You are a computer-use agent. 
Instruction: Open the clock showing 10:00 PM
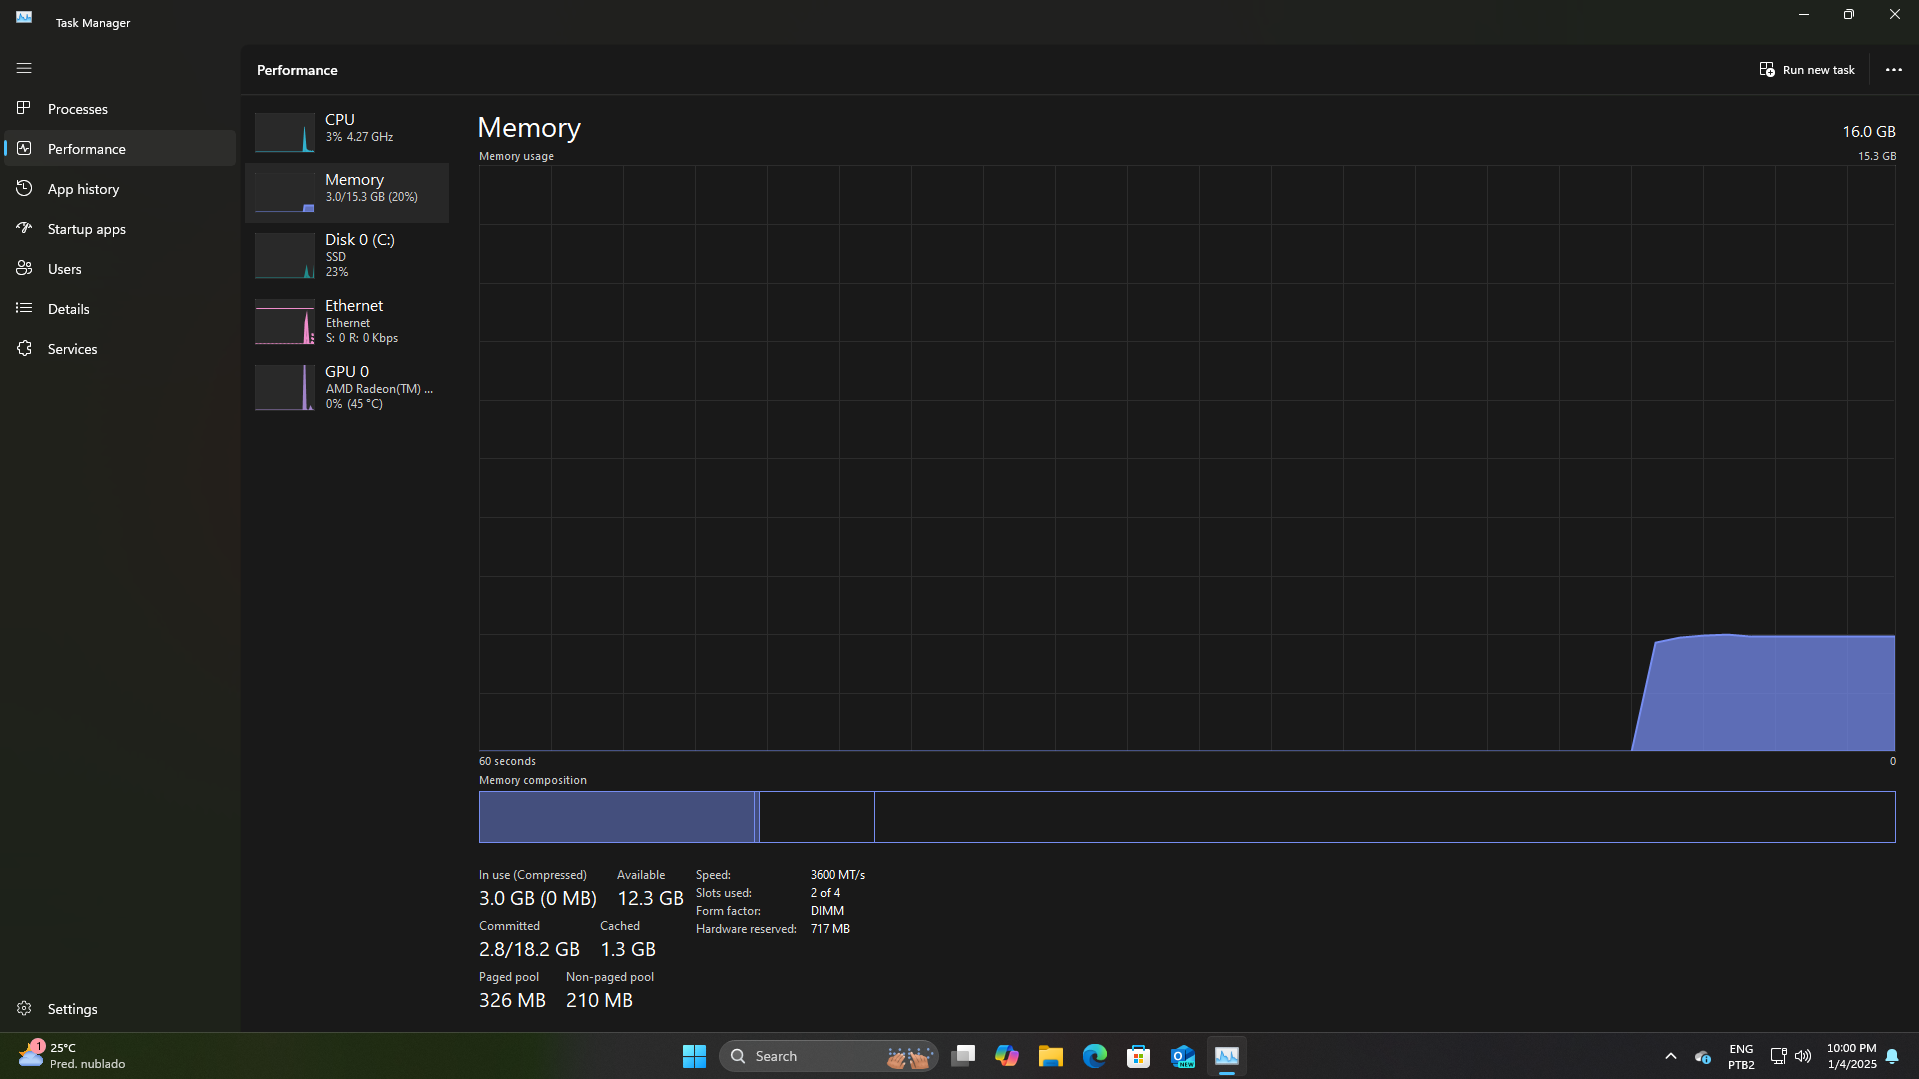[1852, 1056]
